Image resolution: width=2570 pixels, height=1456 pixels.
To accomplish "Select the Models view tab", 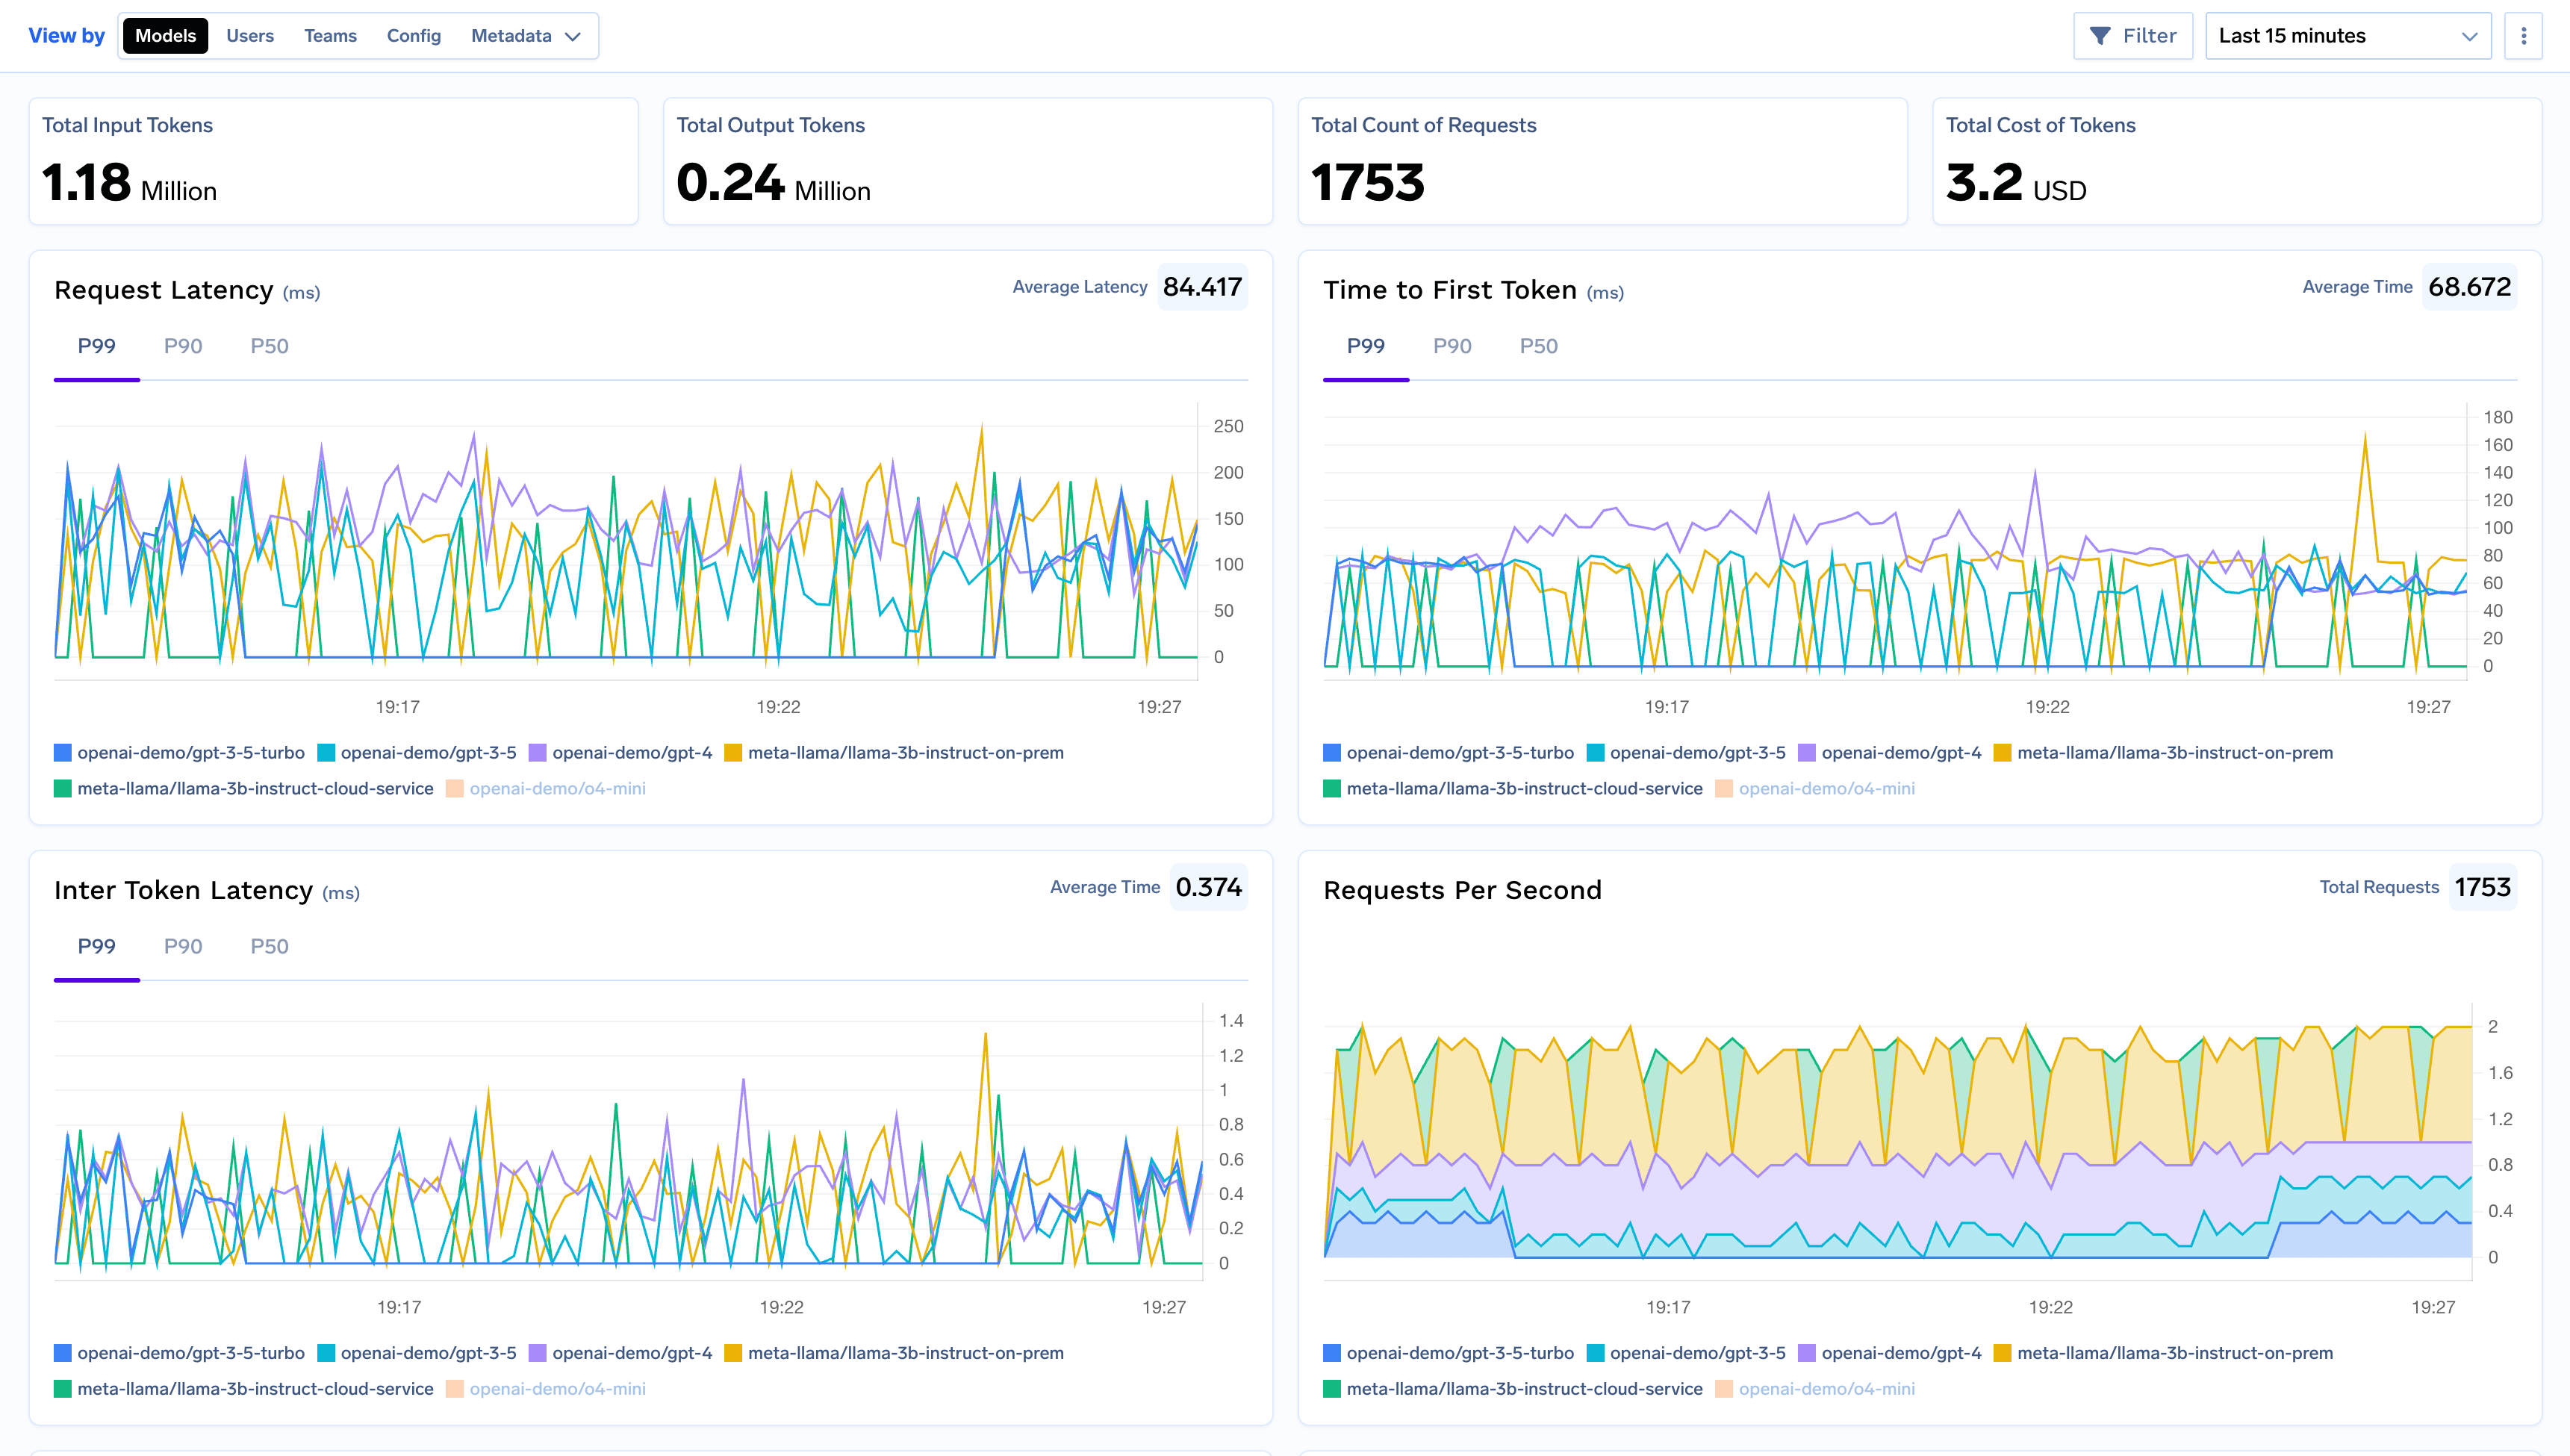I will pos(165,35).
